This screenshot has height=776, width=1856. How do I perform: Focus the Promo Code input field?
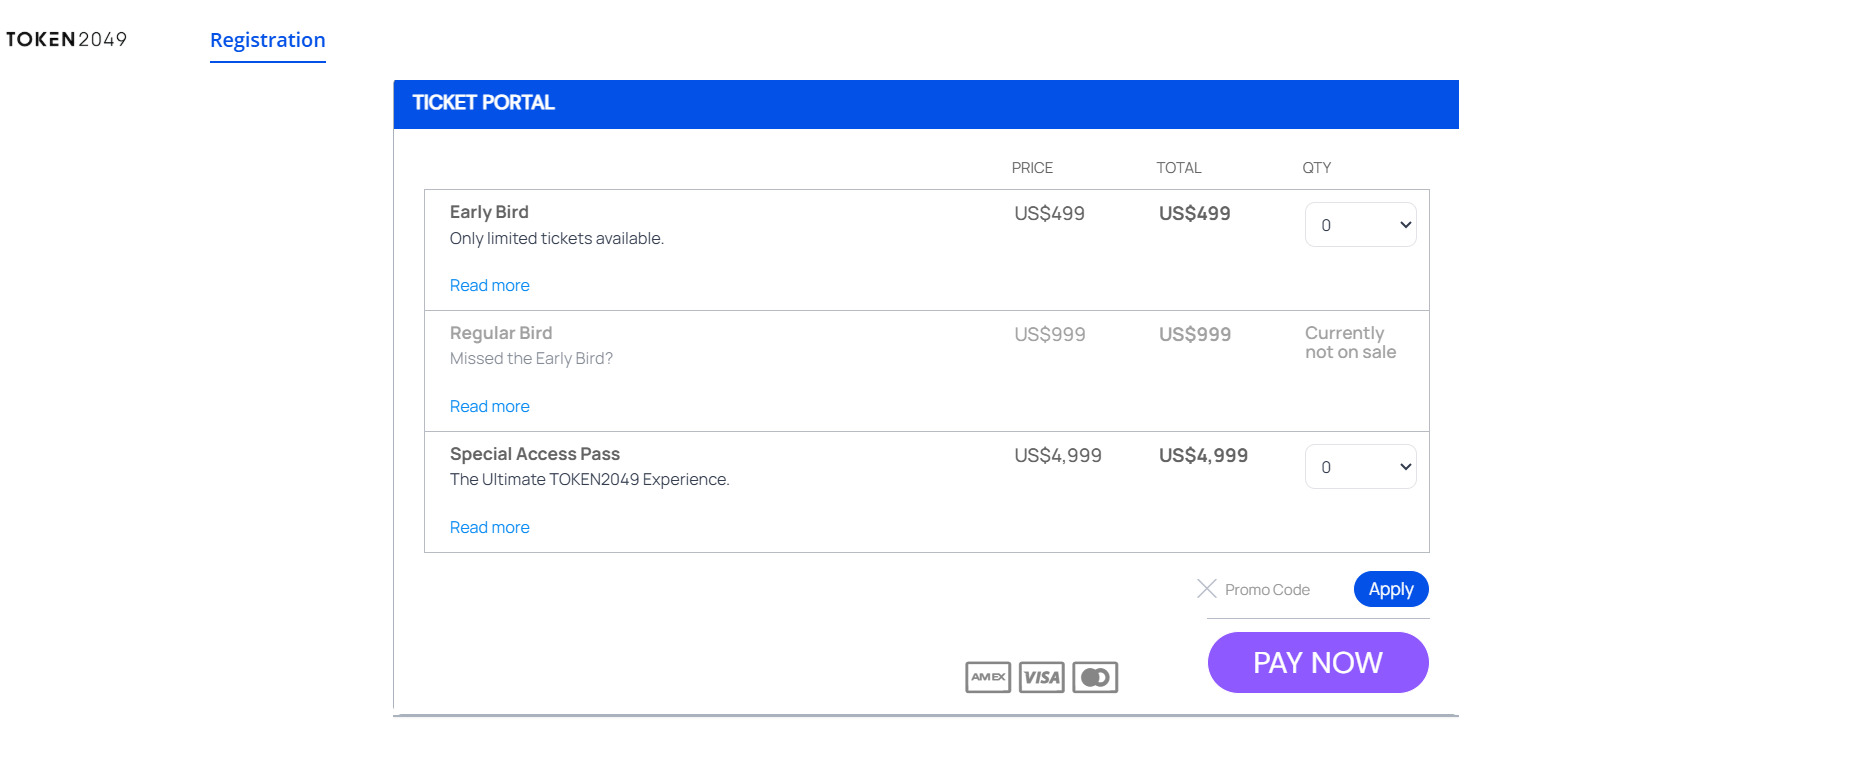[1282, 590]
